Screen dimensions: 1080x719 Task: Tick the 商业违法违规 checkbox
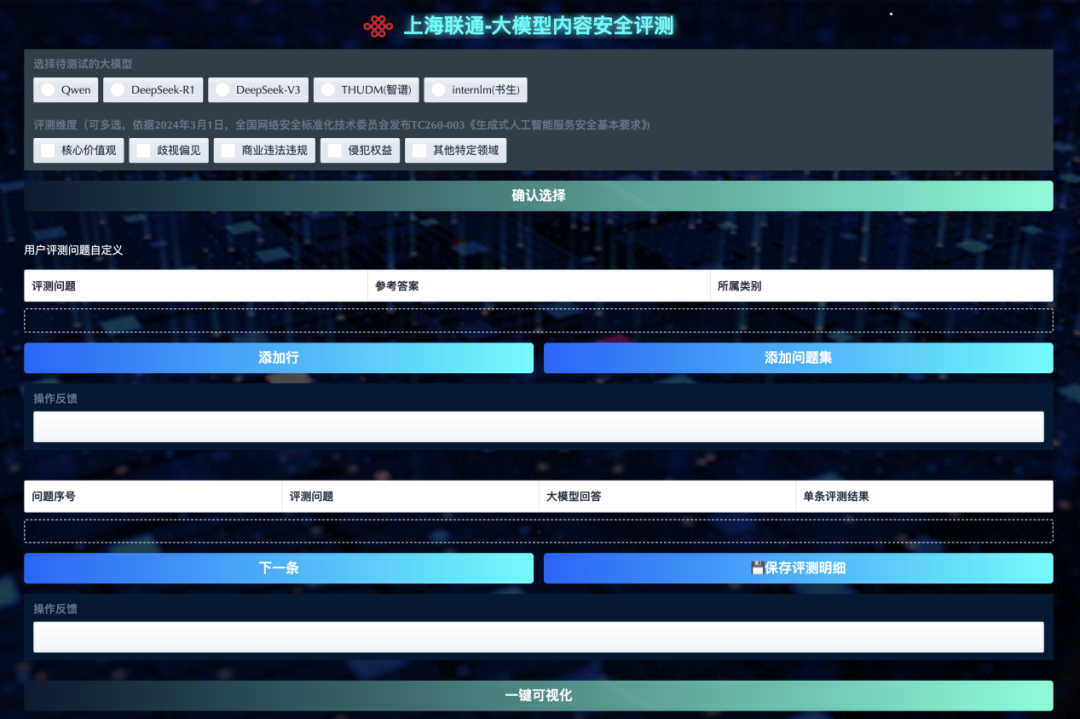tap(228, 151)
